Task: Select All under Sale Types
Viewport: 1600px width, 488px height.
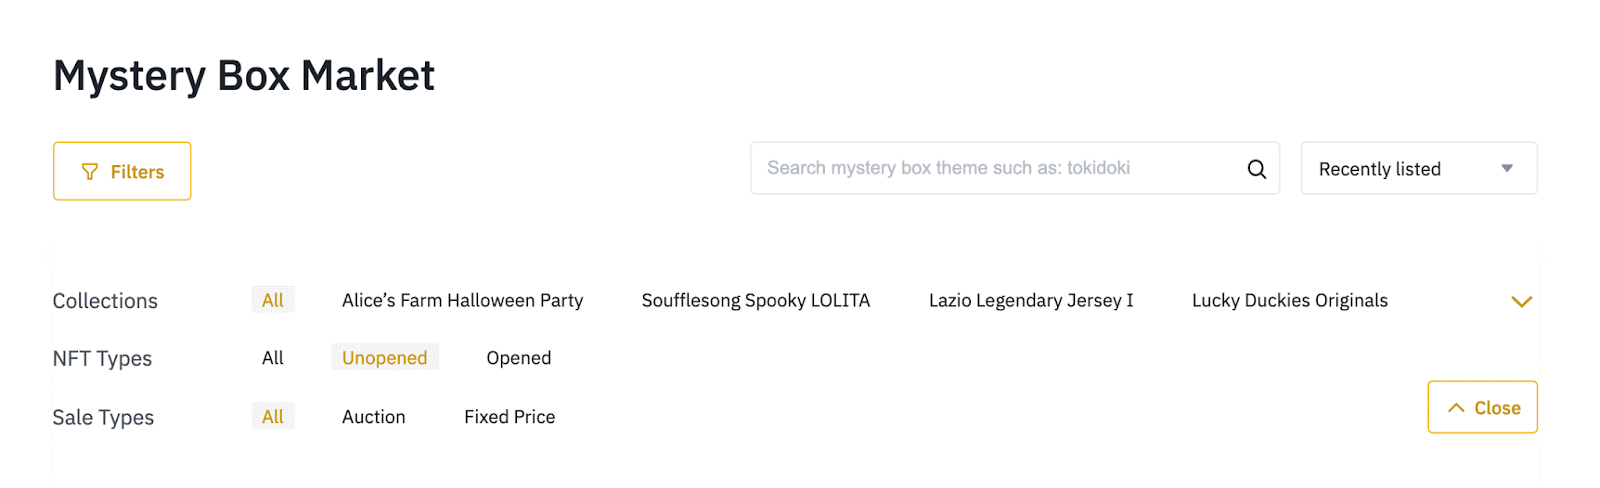Action: click(x=273, y=417)
